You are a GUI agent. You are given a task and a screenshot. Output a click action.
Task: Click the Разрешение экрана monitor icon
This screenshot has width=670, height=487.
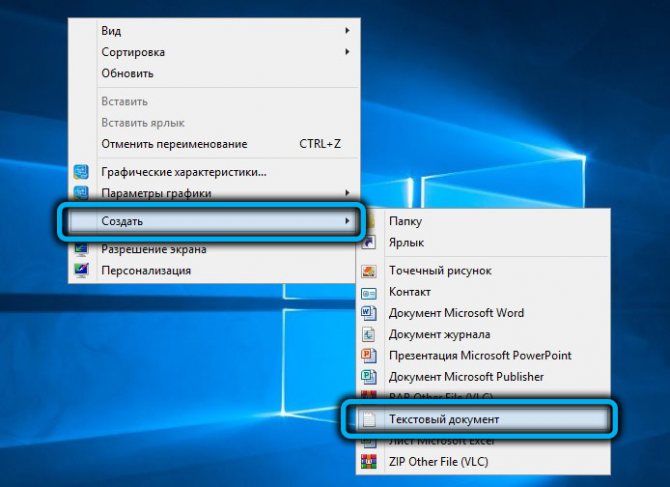(x=81, y=249)
